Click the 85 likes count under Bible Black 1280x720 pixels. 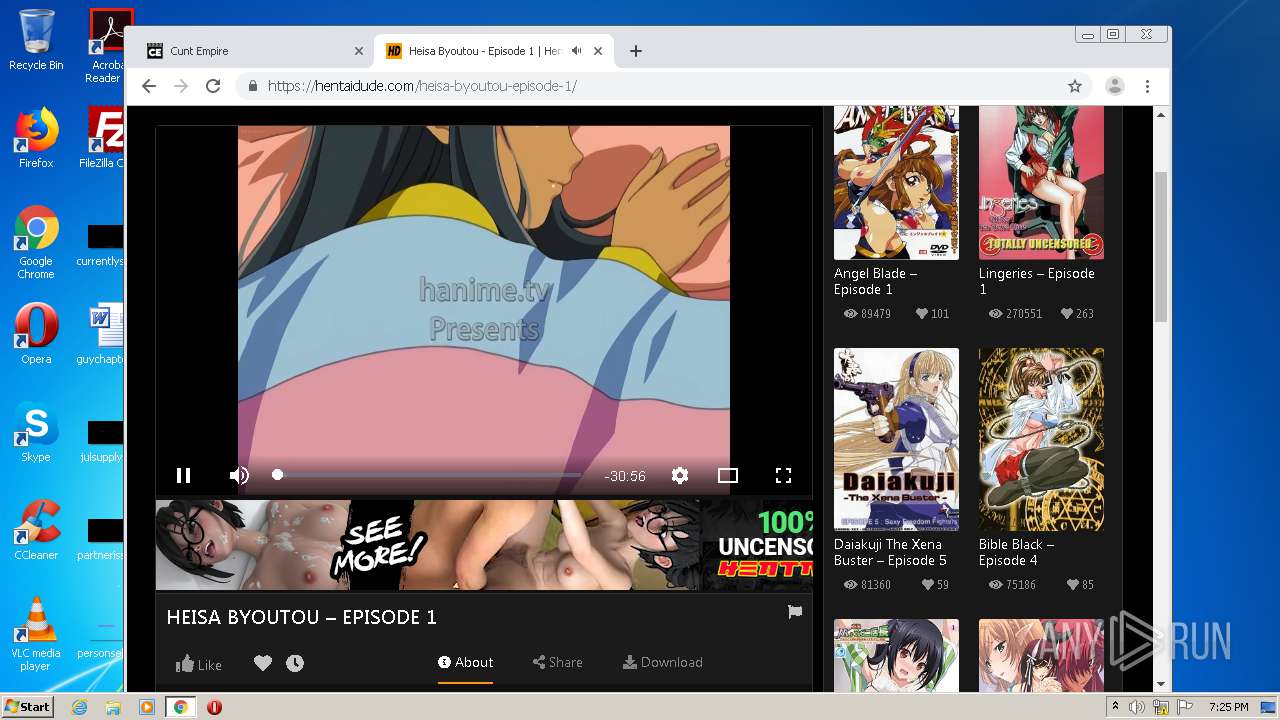point(1080,584)
